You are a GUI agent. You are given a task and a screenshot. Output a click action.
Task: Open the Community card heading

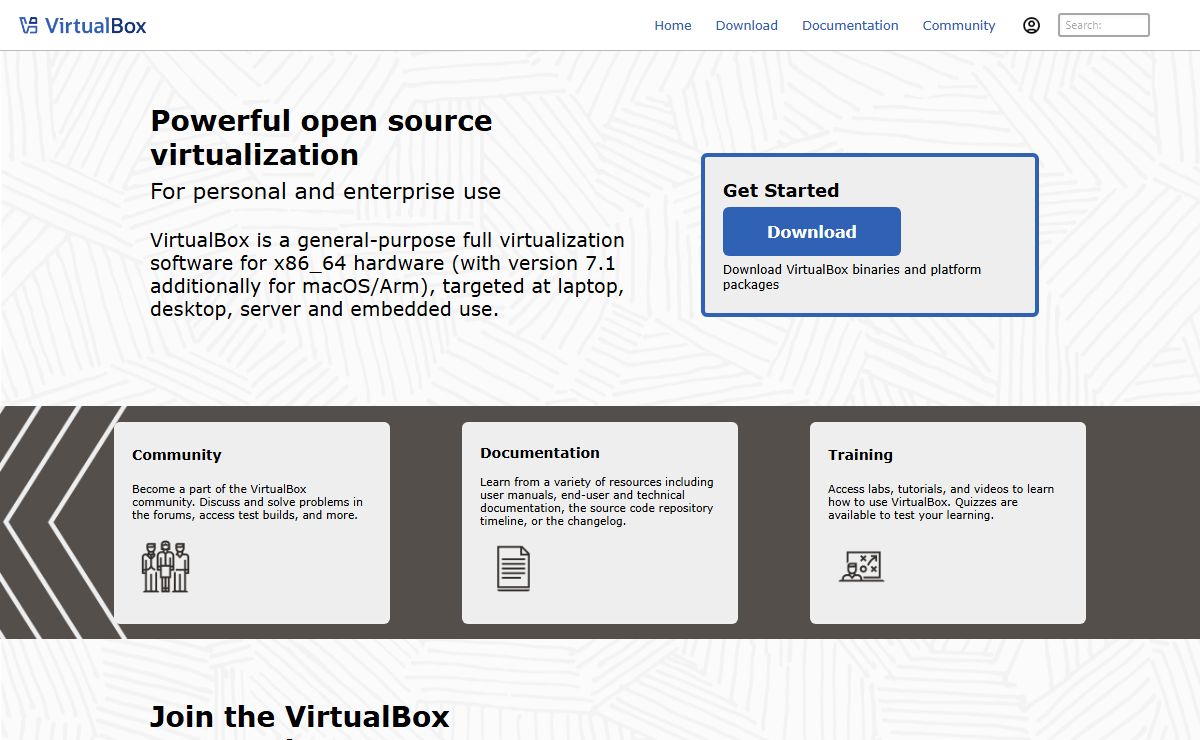(177, 455)
